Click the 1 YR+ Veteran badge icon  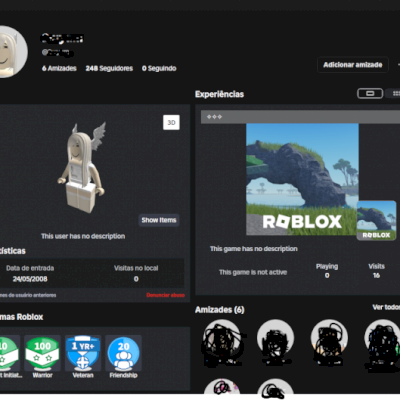pyautogui.click(x=83, y=353)
